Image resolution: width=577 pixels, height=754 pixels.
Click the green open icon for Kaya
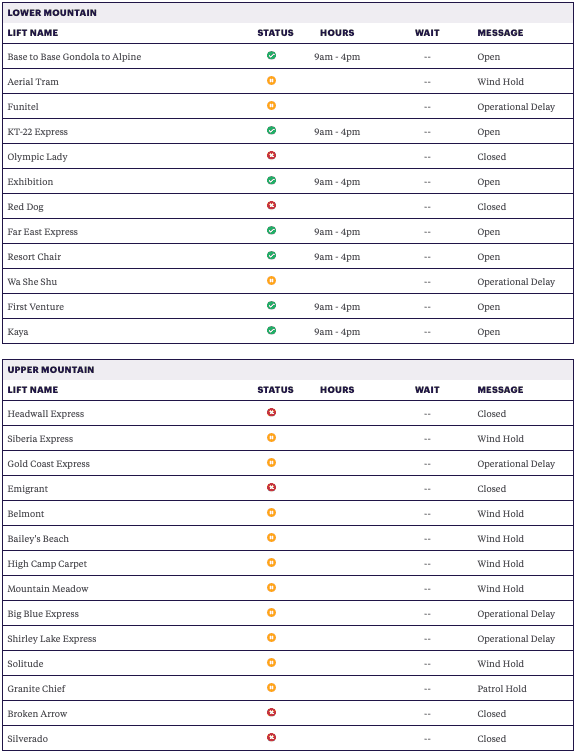click(271, 331)
